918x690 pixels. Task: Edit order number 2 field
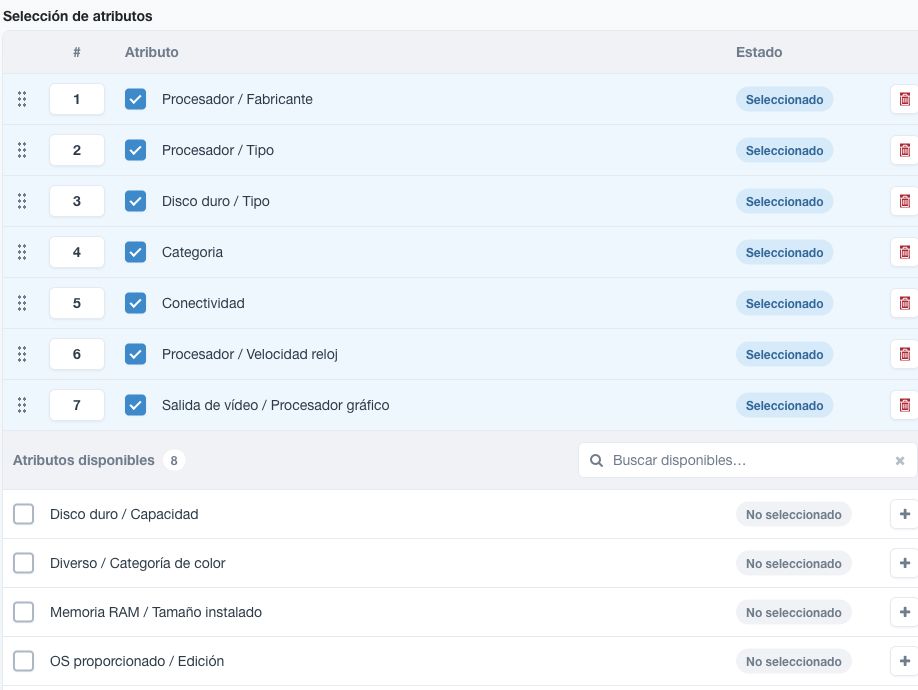pyautogui.click(x=77, y=150)
